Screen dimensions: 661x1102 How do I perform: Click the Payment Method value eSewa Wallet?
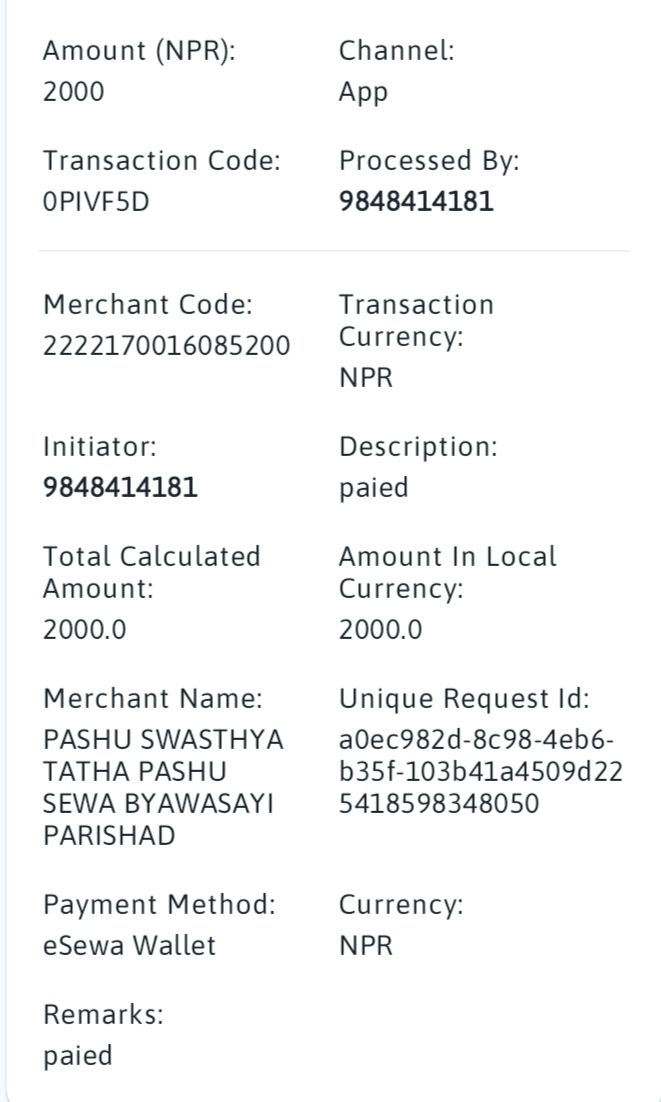point(129,945)
